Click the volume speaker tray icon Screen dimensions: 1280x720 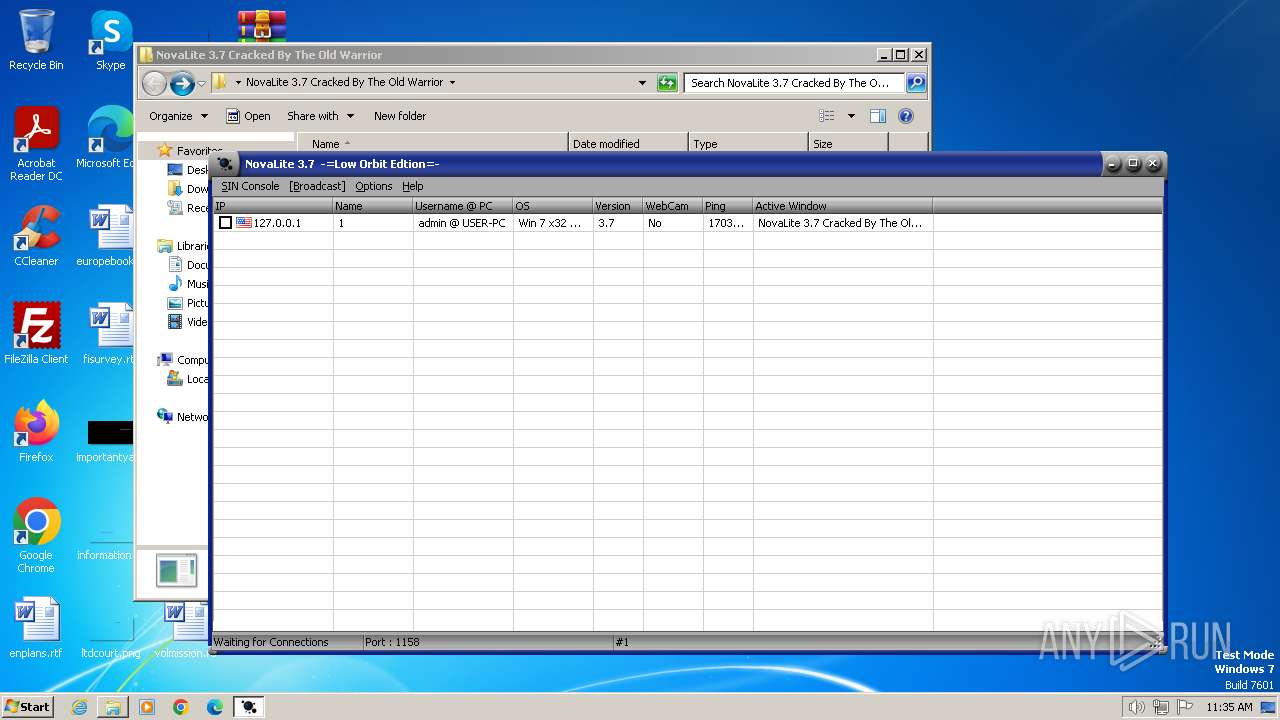(1136, 707)
